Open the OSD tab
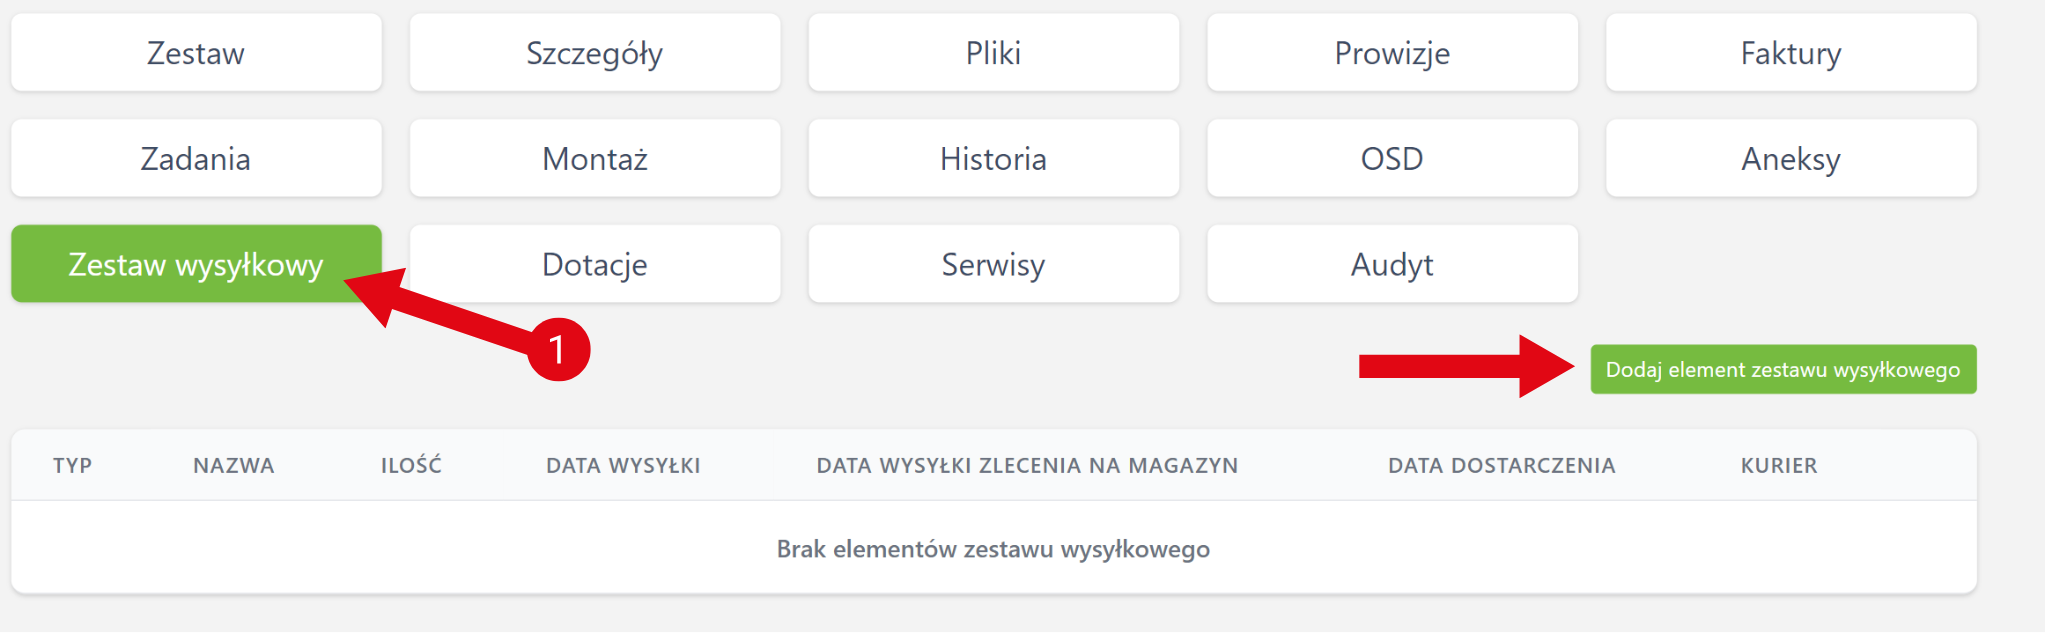2048x635 pixels. (1392, 159)
